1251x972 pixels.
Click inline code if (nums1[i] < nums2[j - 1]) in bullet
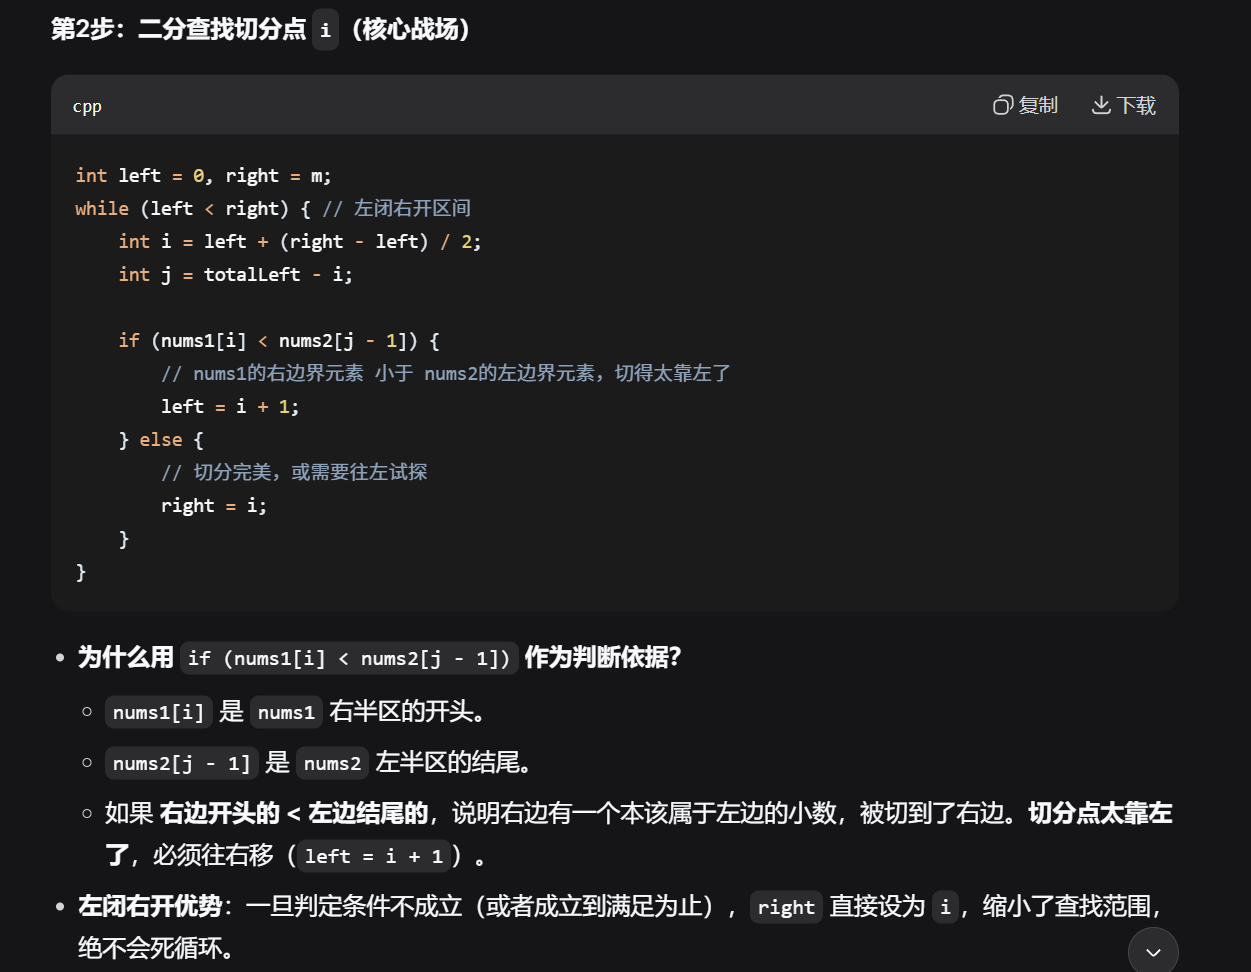[349, 658]
